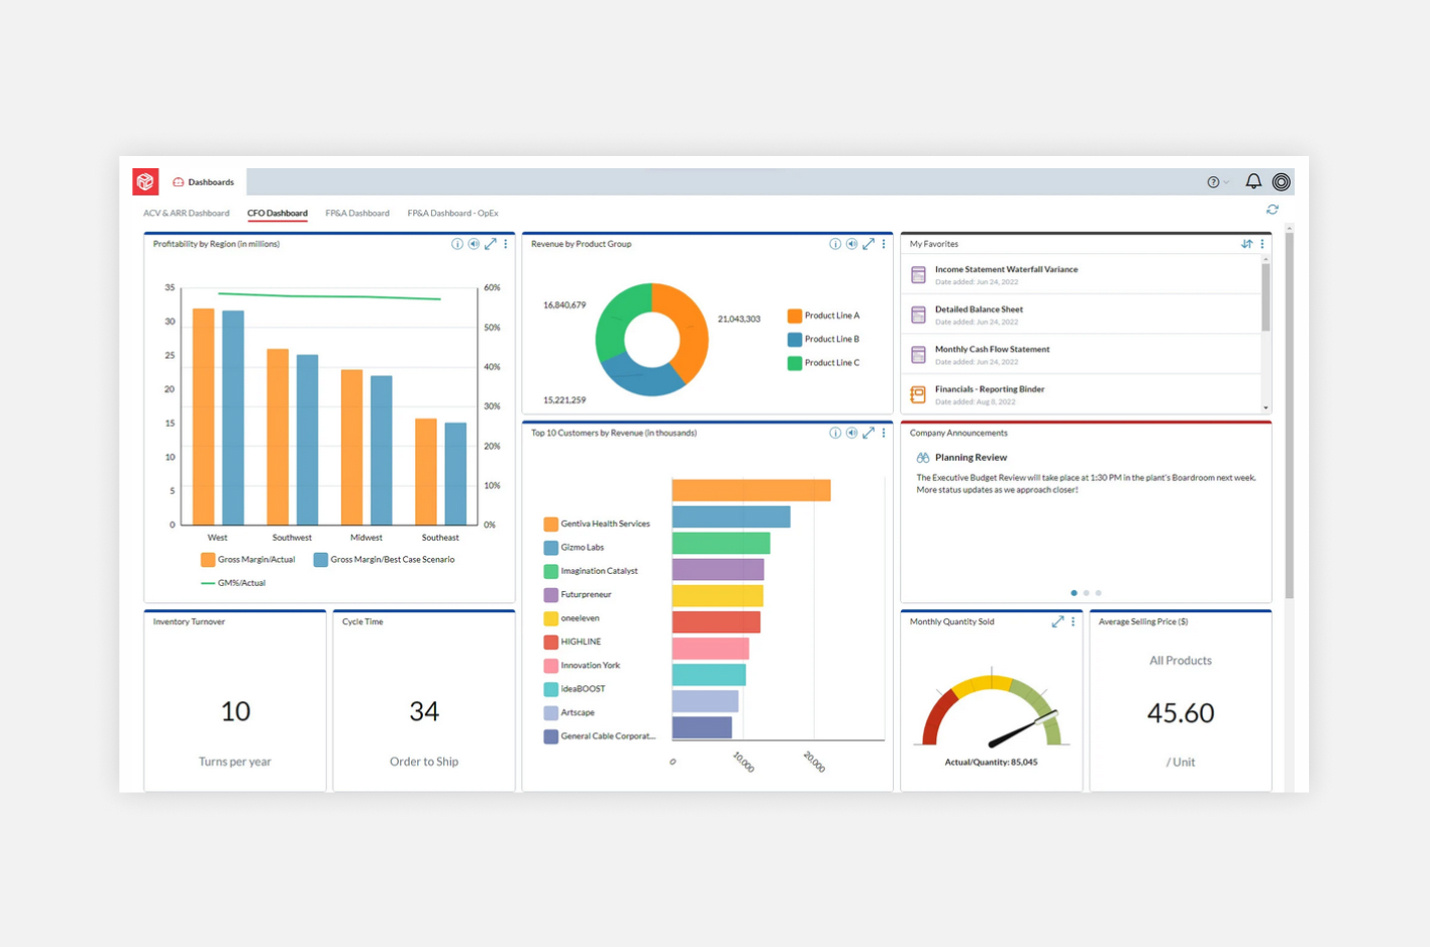
Task: Expand the Revenue by Product Group chart fullscreen
Action: click(868, 243)
